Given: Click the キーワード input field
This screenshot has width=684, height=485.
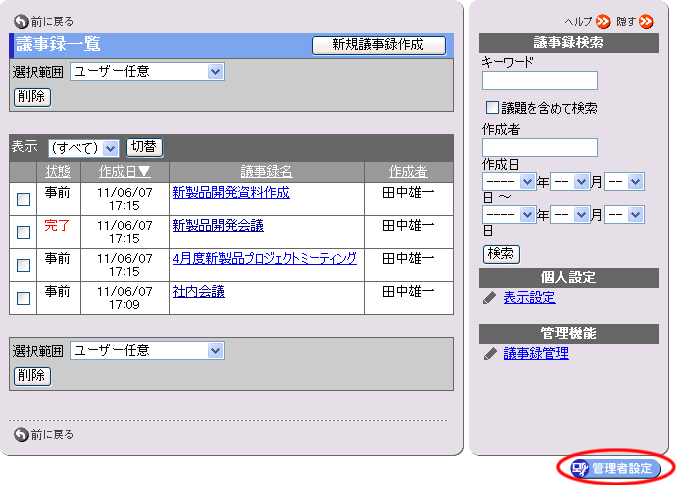Looking at the screenshot, I should click(x=539, y=81).
